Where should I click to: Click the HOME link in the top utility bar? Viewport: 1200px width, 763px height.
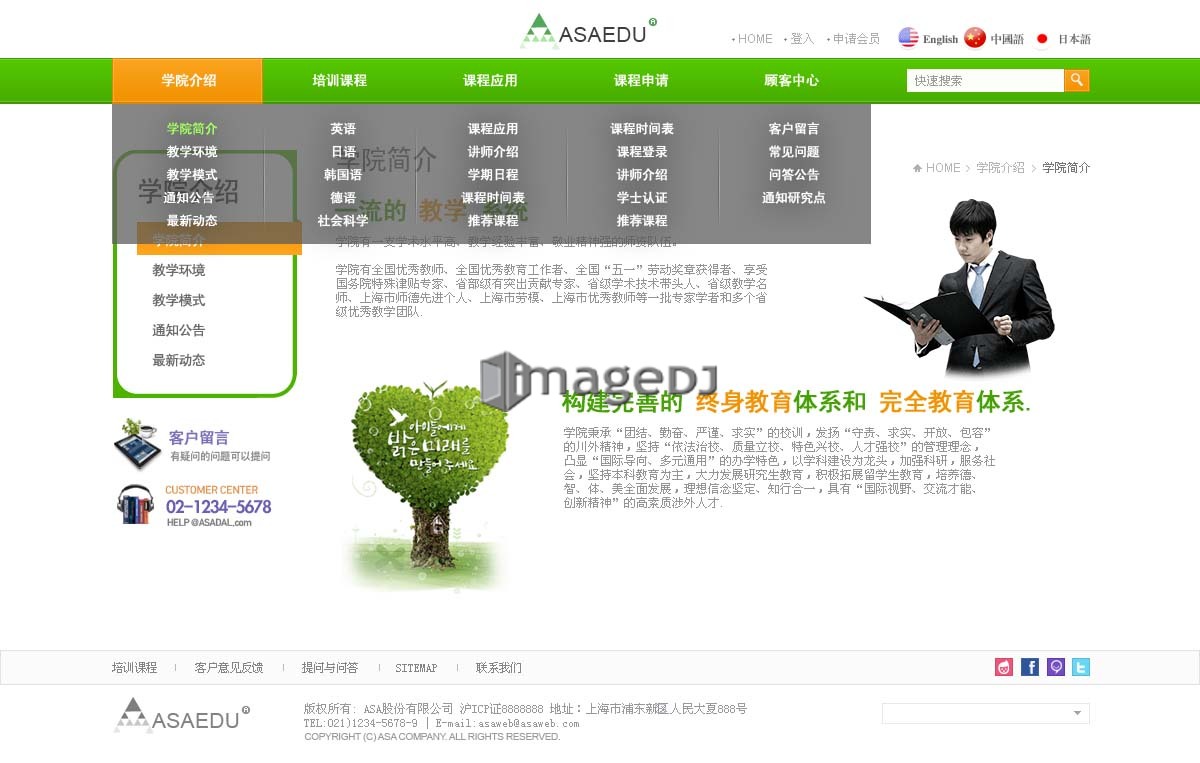pos(755,39)
